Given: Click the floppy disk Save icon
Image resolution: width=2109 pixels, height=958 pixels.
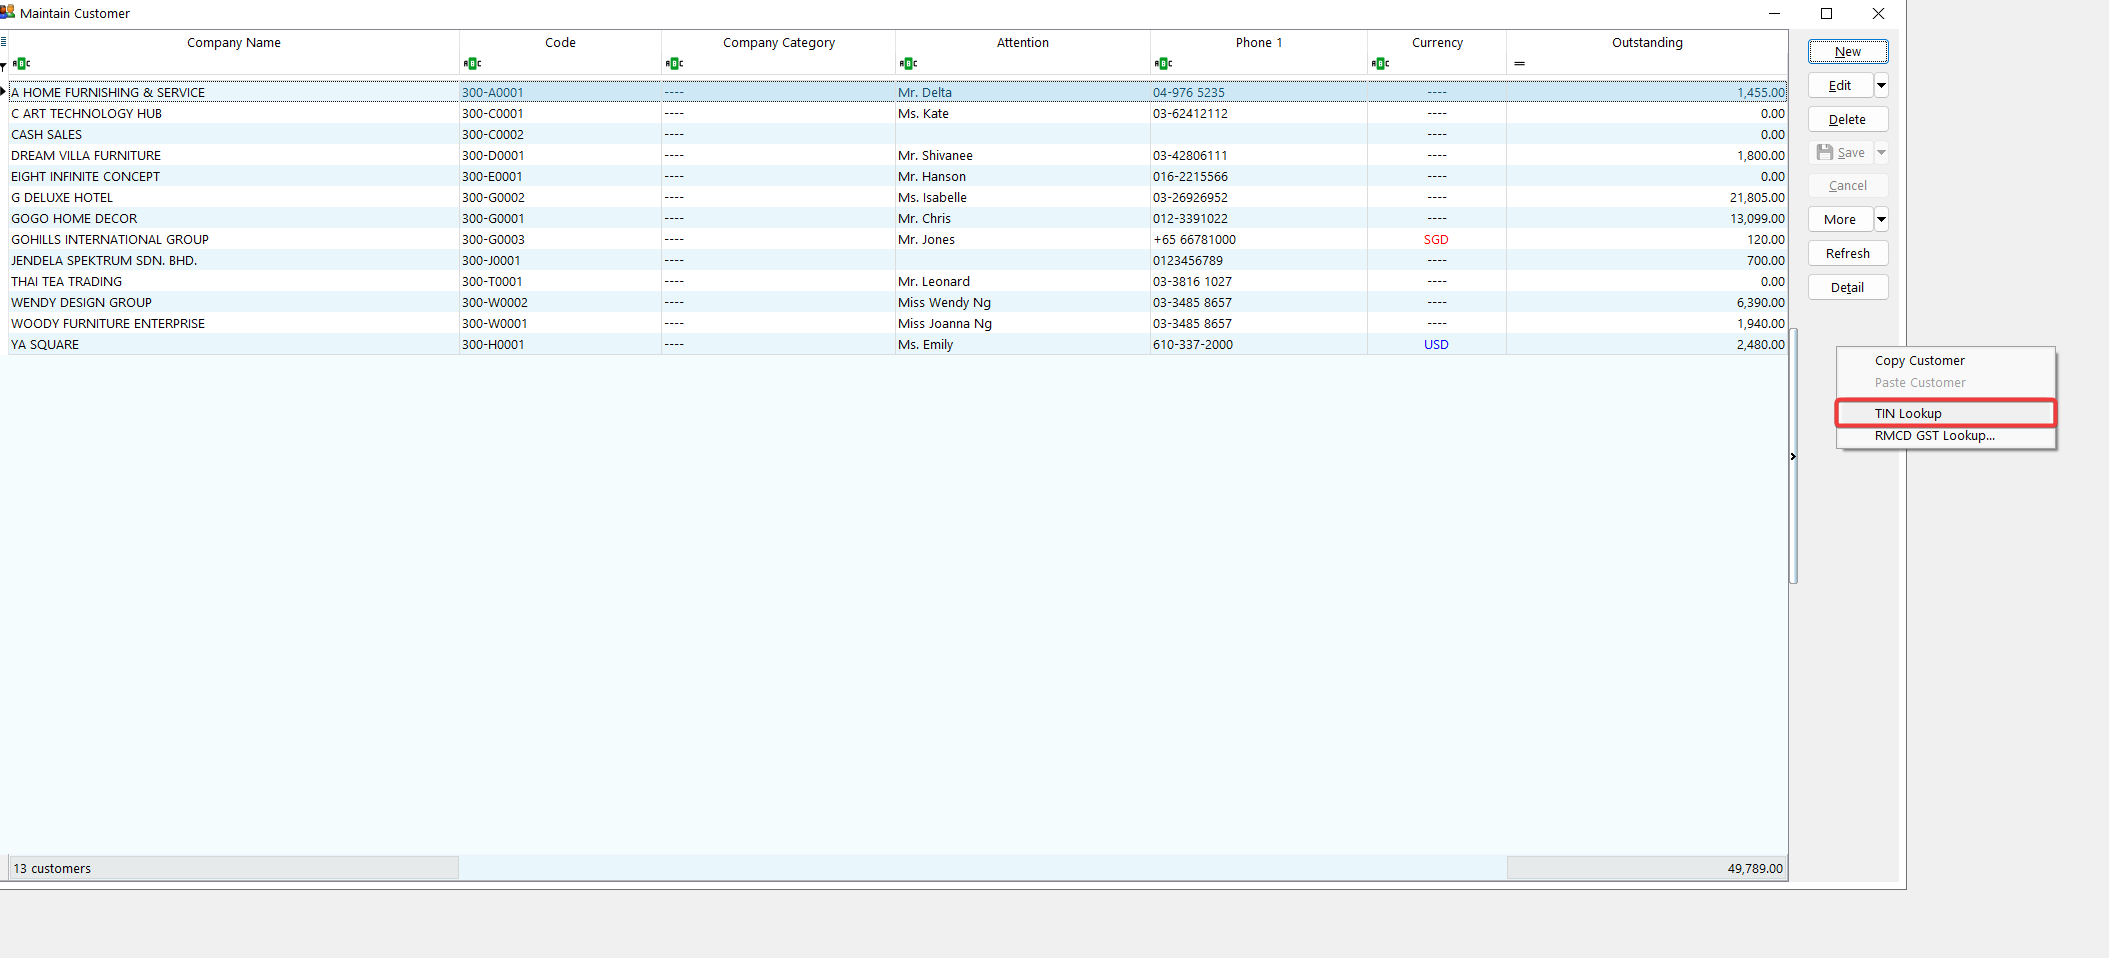Looking at the screenshot, I should 1825,152.
